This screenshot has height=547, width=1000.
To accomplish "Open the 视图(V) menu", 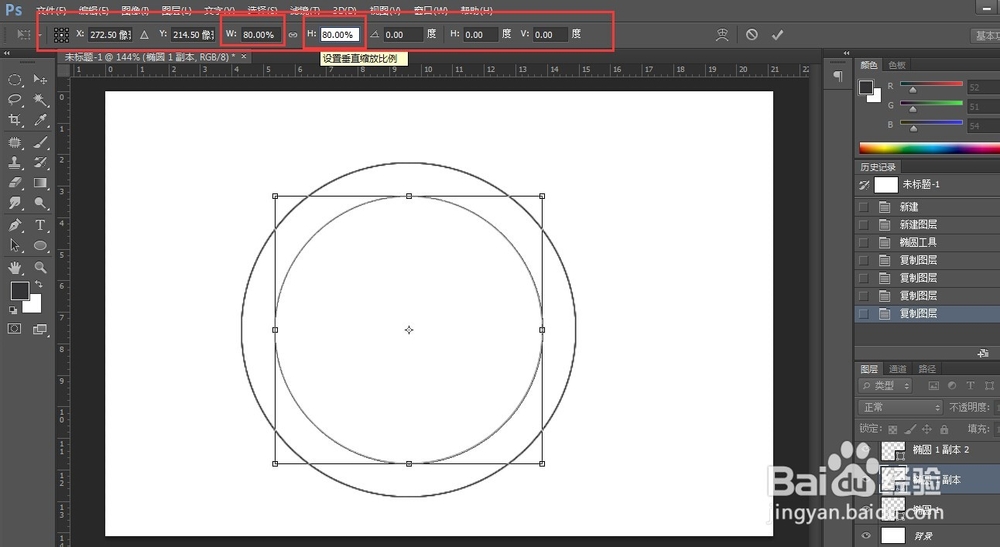I will point(385,10).
